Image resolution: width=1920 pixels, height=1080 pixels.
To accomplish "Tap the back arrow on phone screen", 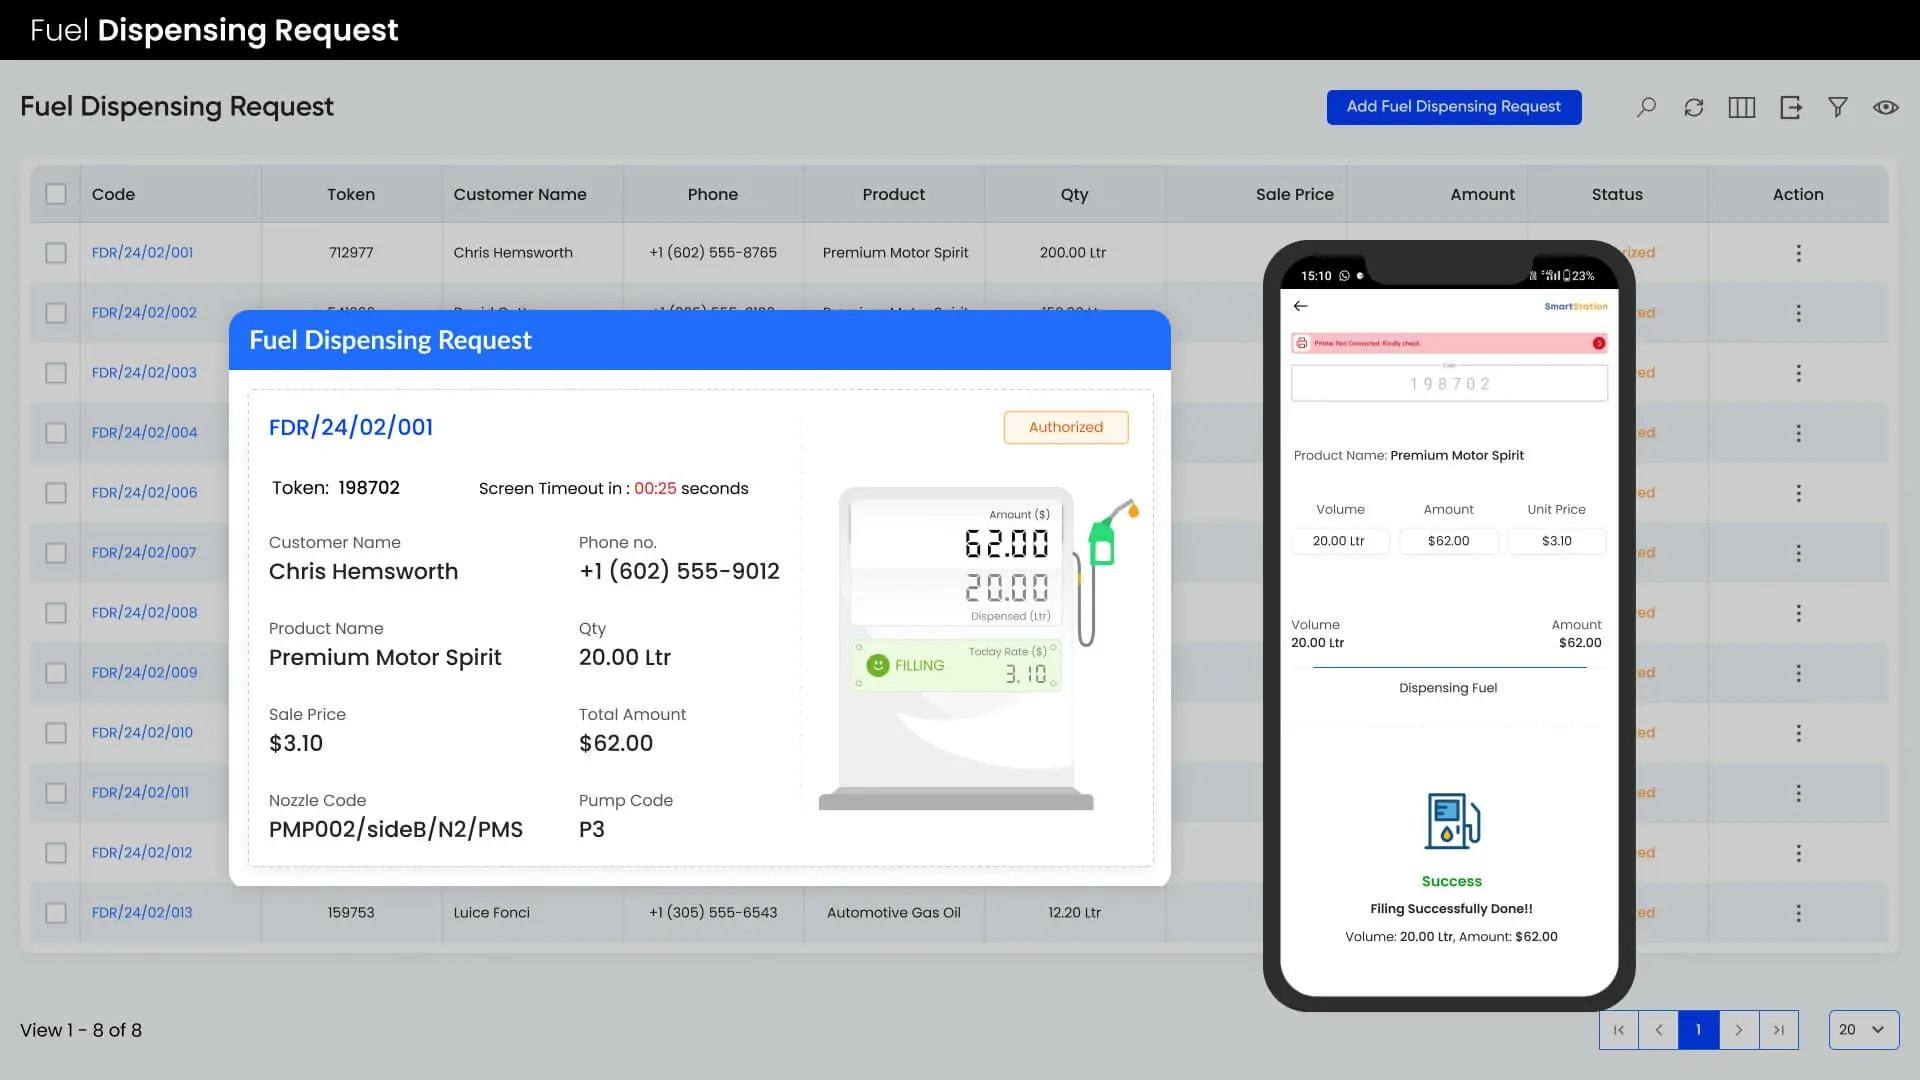I will tap(1300, 306).
